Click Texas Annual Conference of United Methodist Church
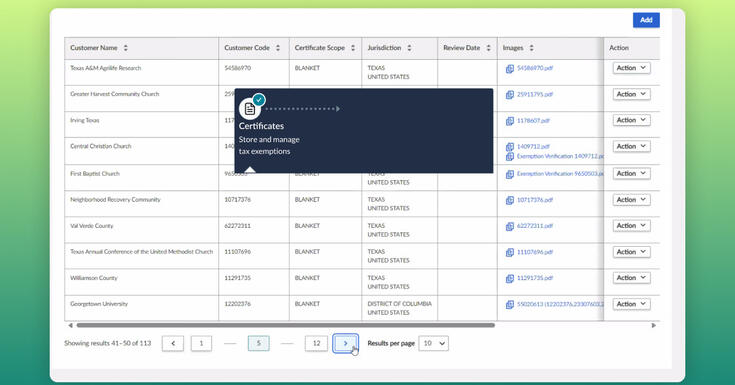 click(142, 252)
